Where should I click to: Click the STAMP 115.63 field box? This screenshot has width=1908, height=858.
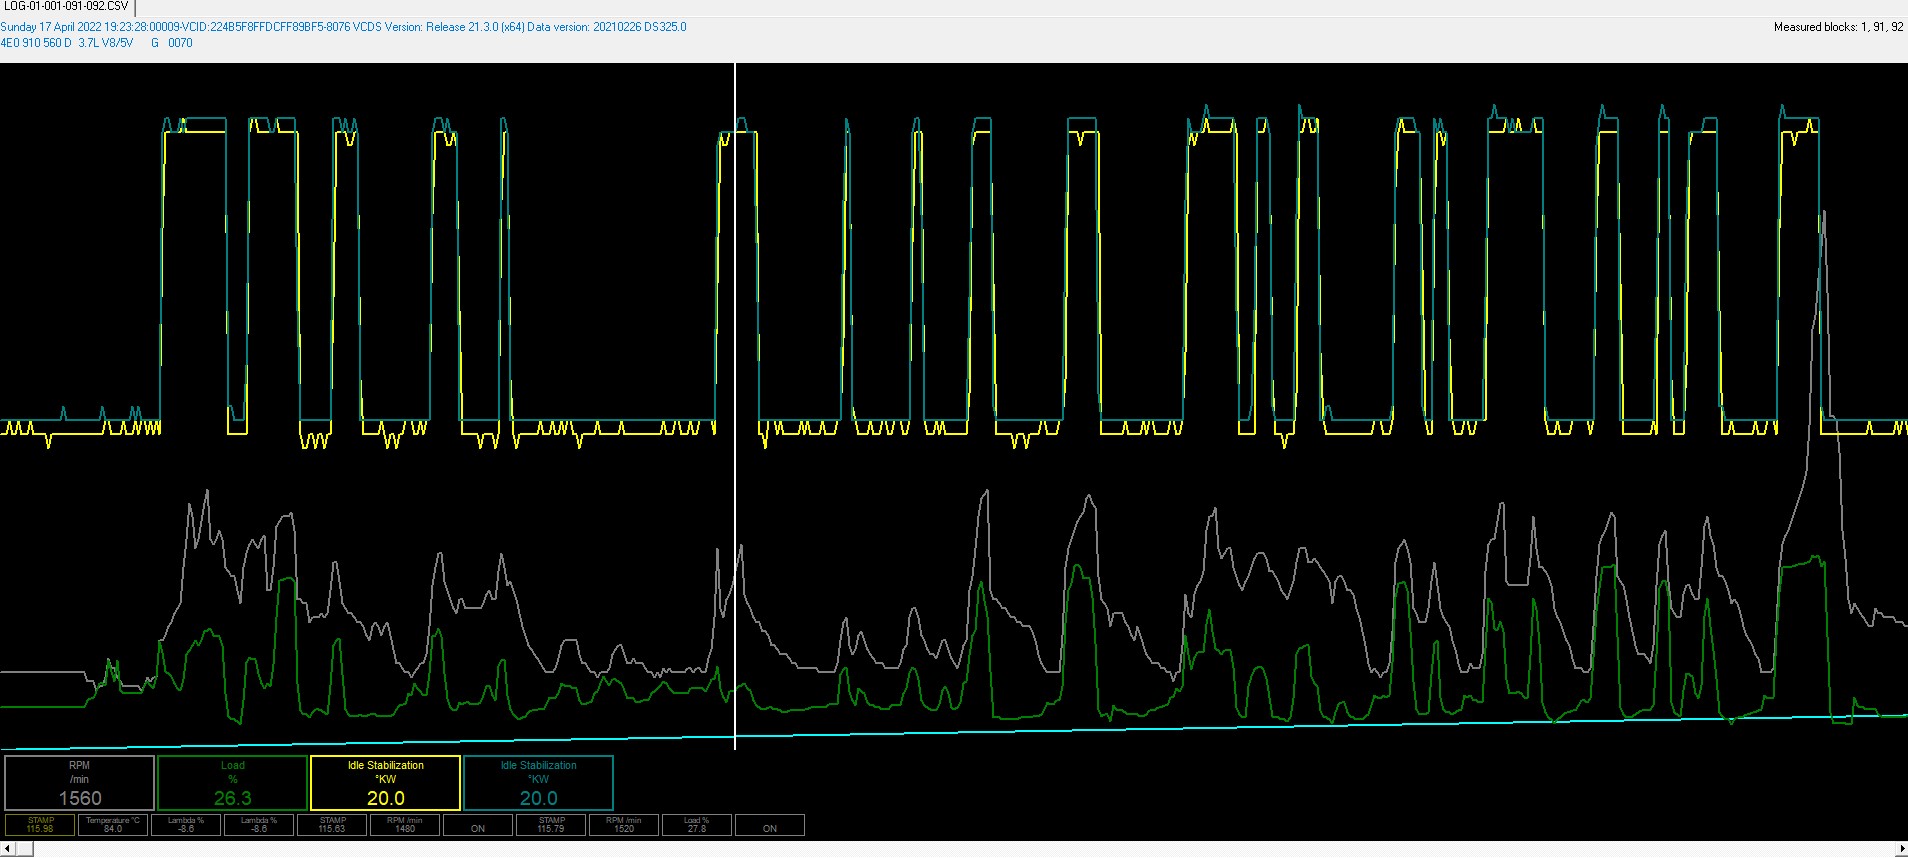[332, 825]
